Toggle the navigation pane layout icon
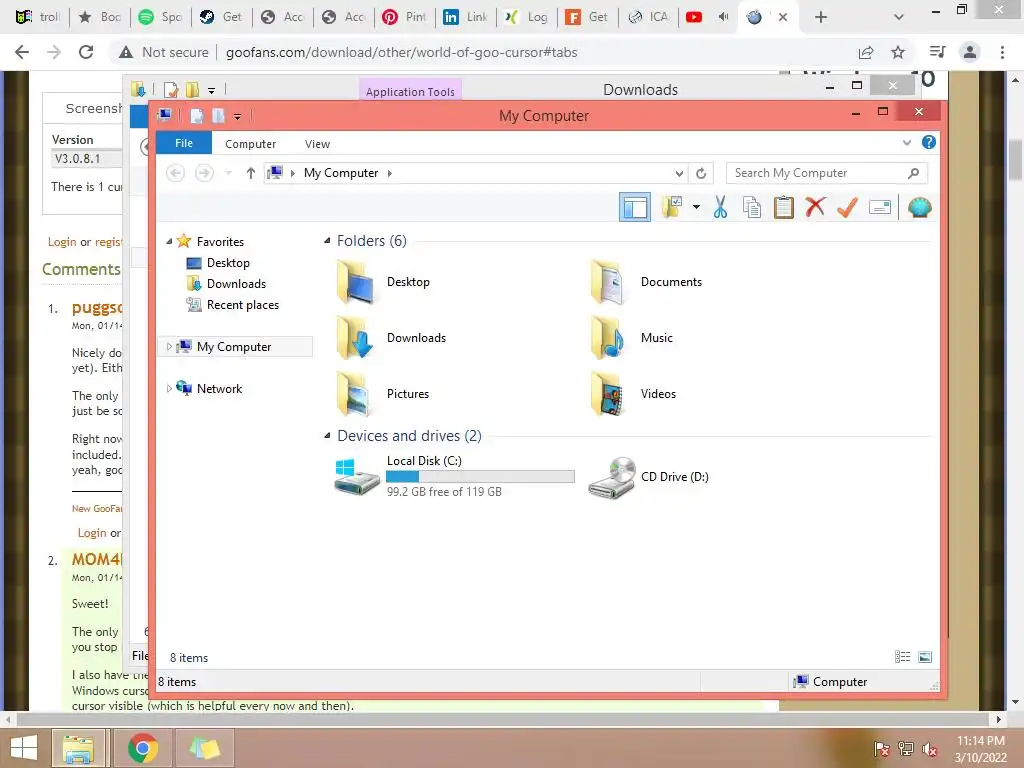Viewport: 1024px width, 768px height. coord(634,208)
